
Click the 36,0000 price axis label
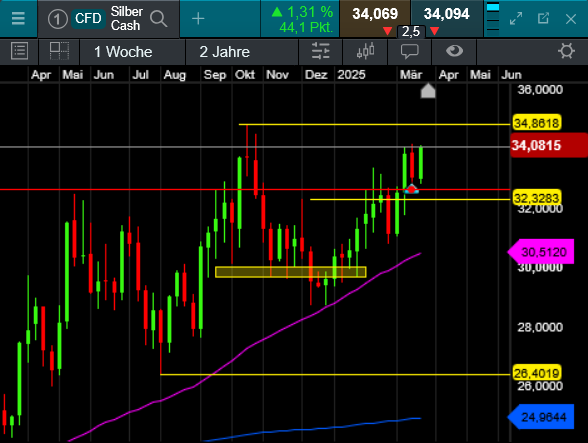click(x=540, y=90)
